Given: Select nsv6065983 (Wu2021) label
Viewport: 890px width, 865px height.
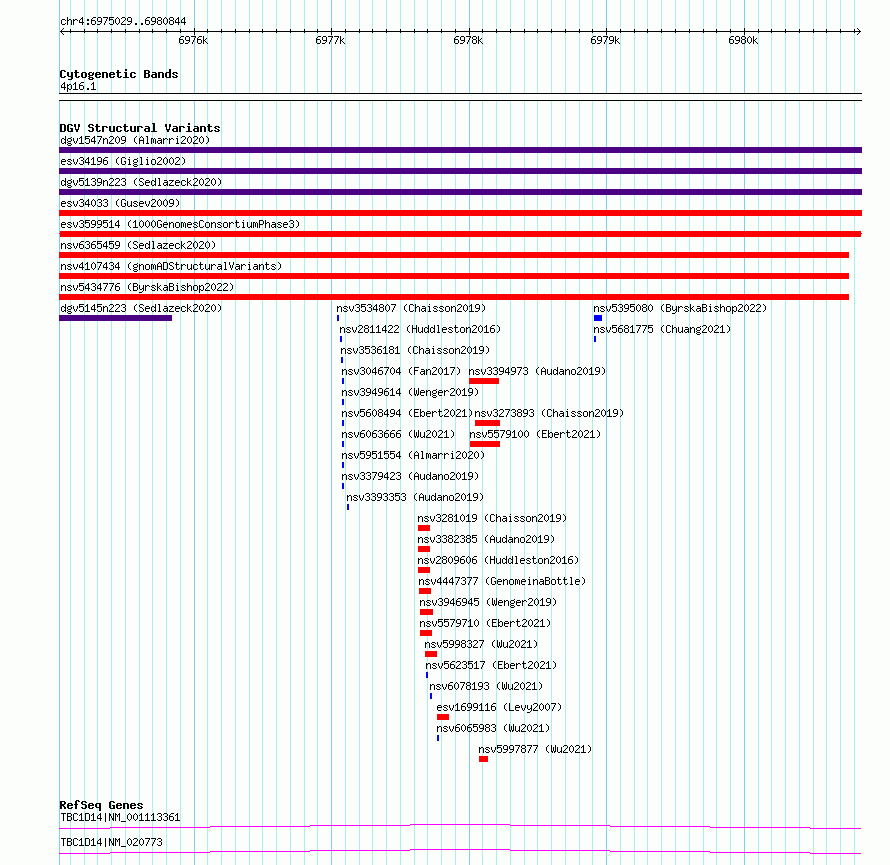Looking at the screenshot, I should pos(493,728).
